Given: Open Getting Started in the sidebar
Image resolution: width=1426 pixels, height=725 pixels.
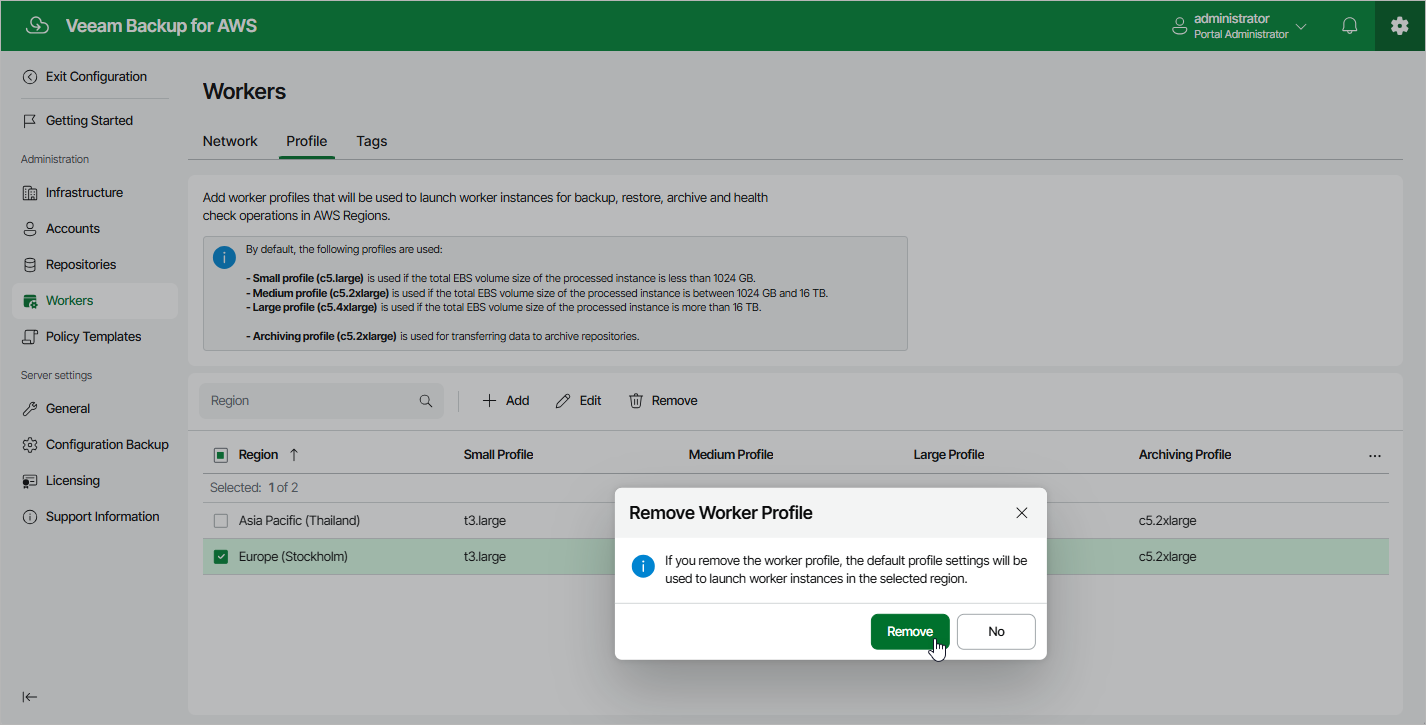Looking at the screenshot, I should pos(89,121).
